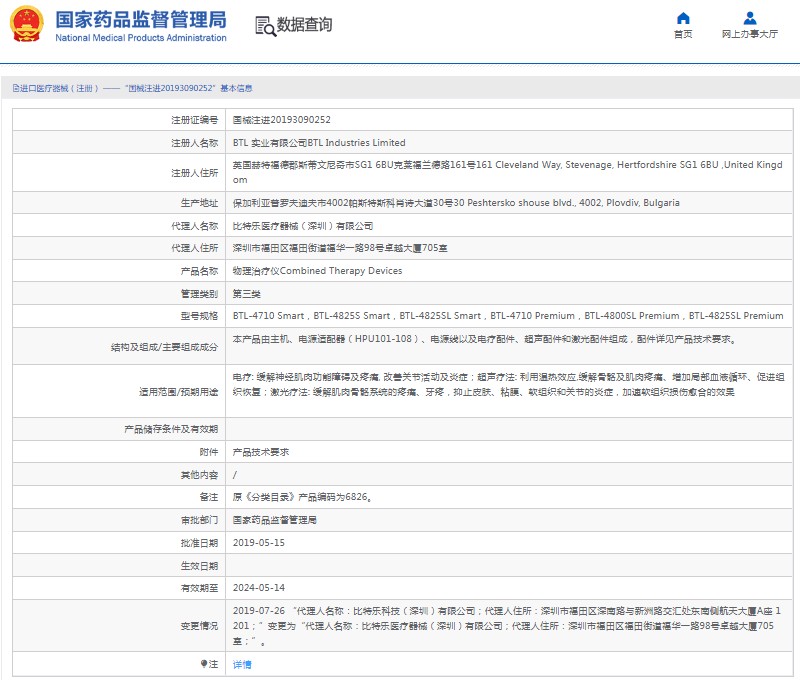
Task: Select expiry date 2024-05-14
Action: (x=259, y=588)
